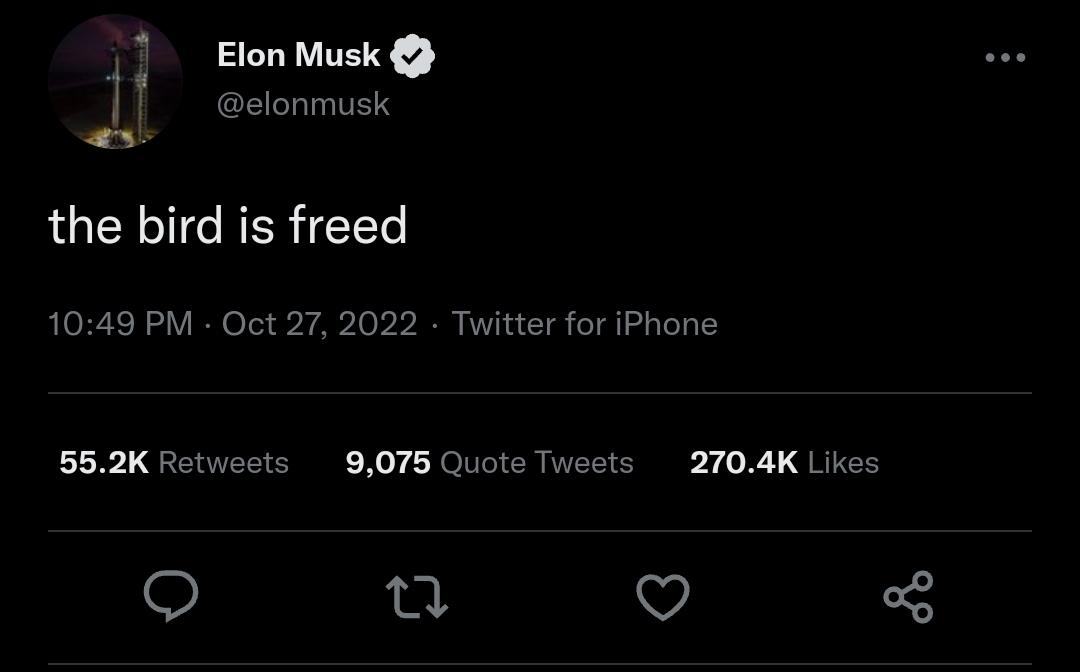Click the 270.4K like count number

pos(743,462)
